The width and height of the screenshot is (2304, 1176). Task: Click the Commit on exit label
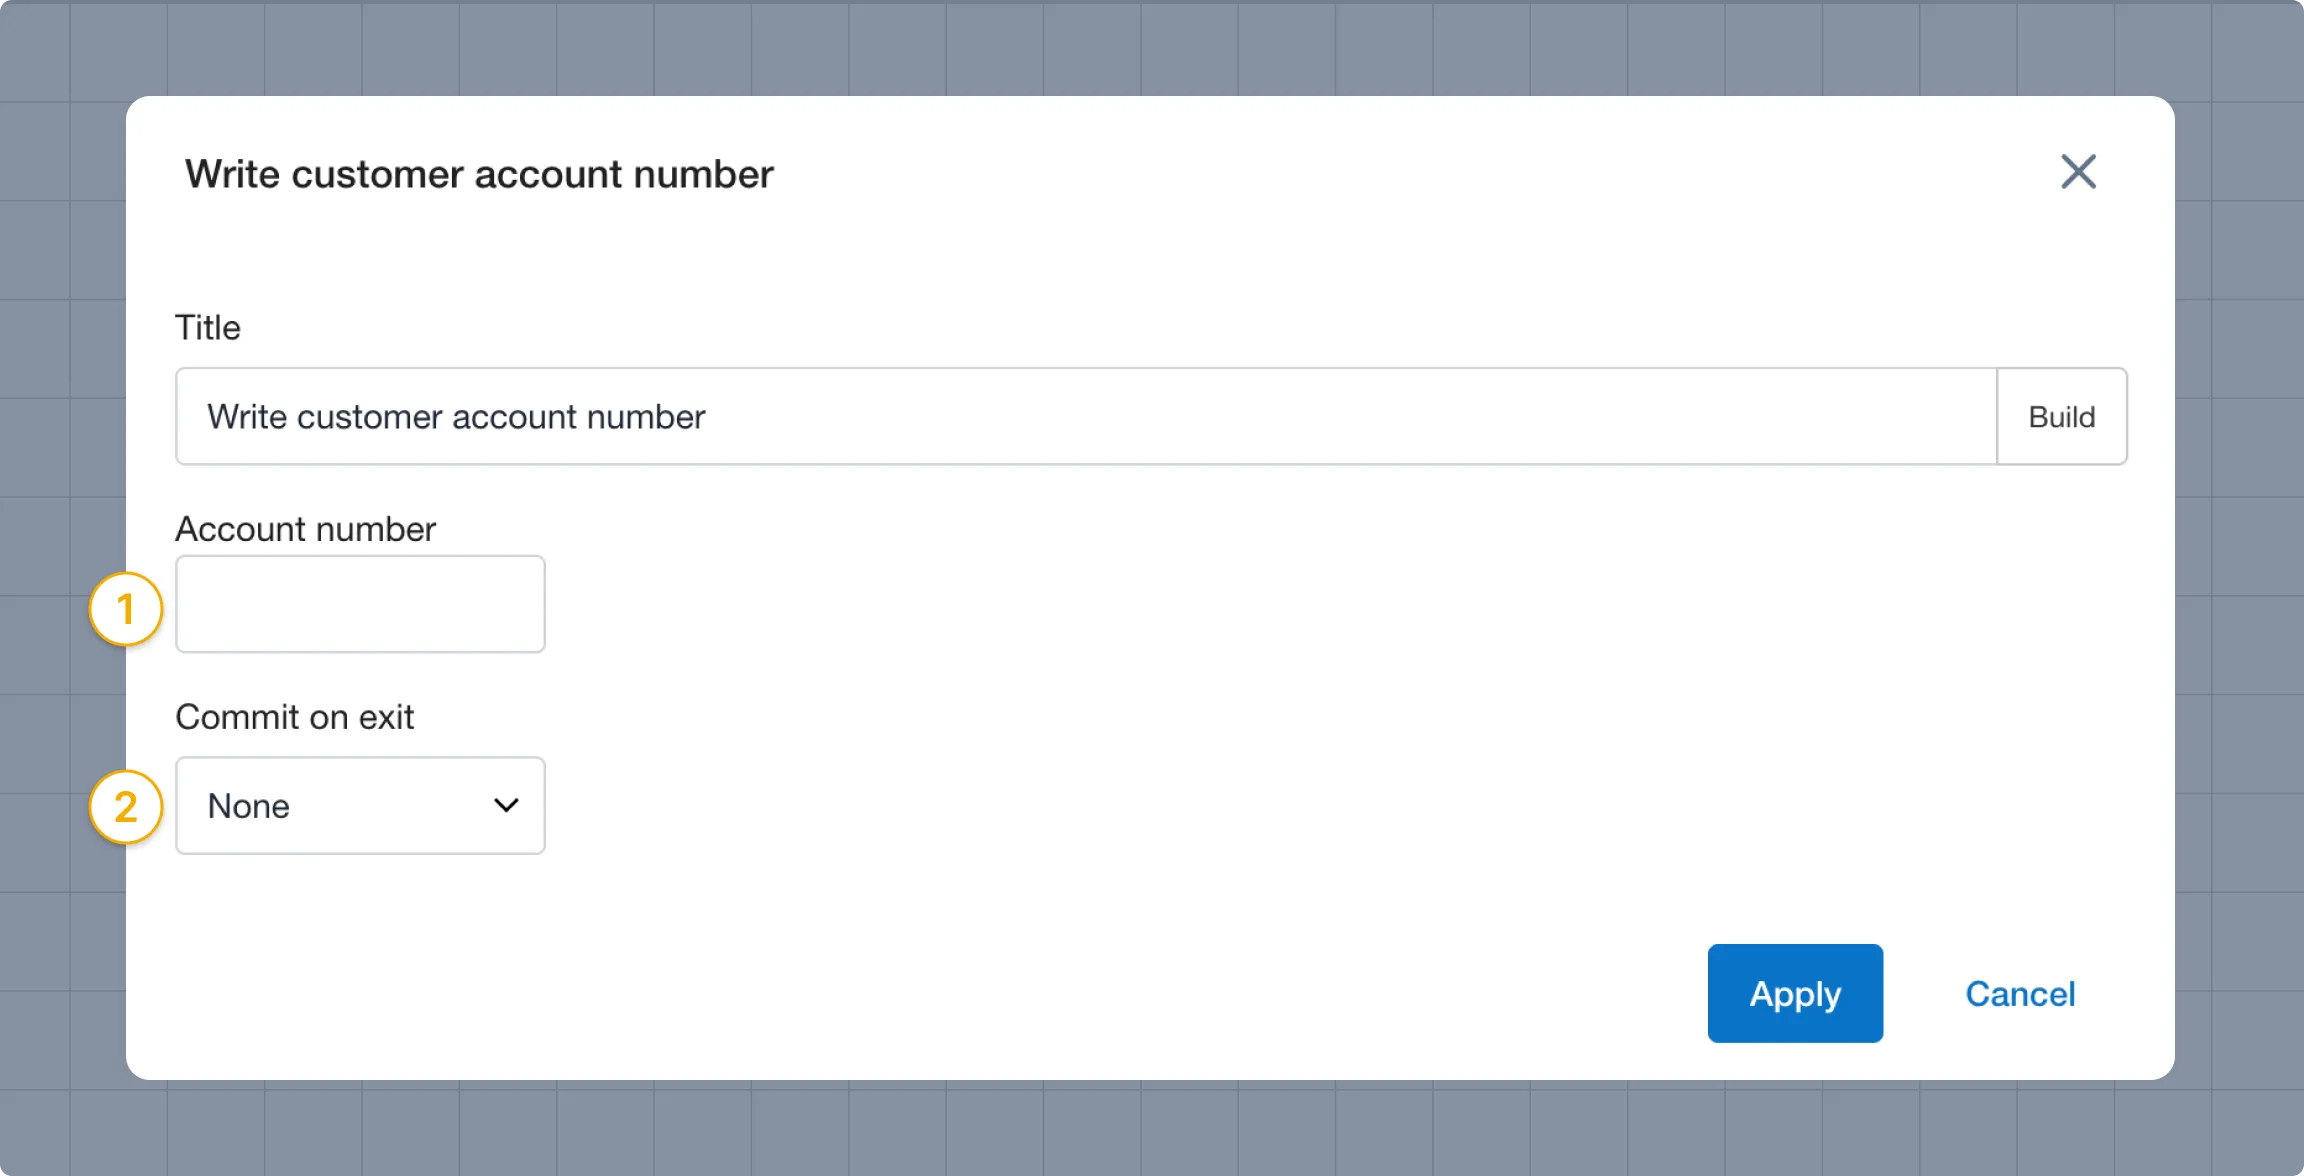pyautogui.click(x=294, y=716)
